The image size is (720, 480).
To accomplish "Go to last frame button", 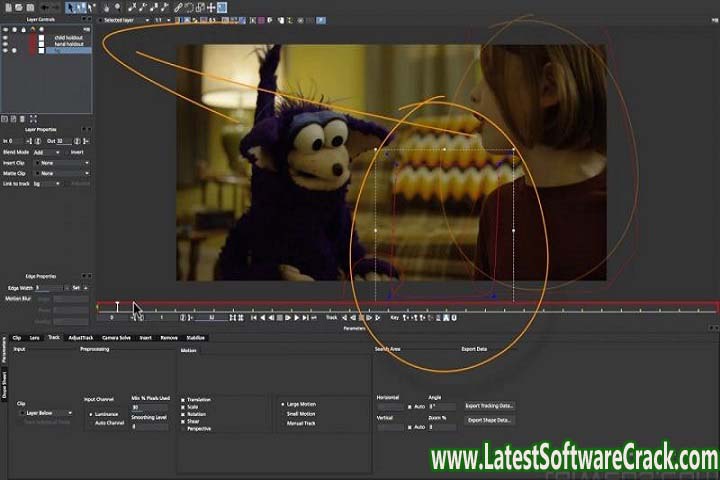I will [305, 318].
